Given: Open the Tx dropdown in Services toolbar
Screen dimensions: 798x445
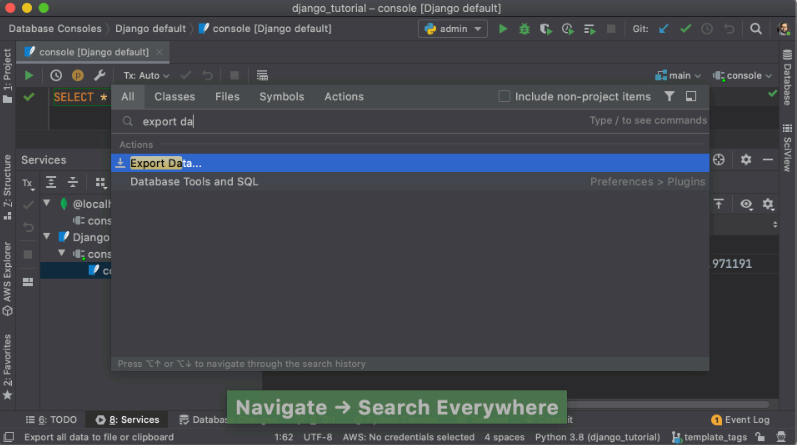Looking at the screenshot, I should click(28, 183).
